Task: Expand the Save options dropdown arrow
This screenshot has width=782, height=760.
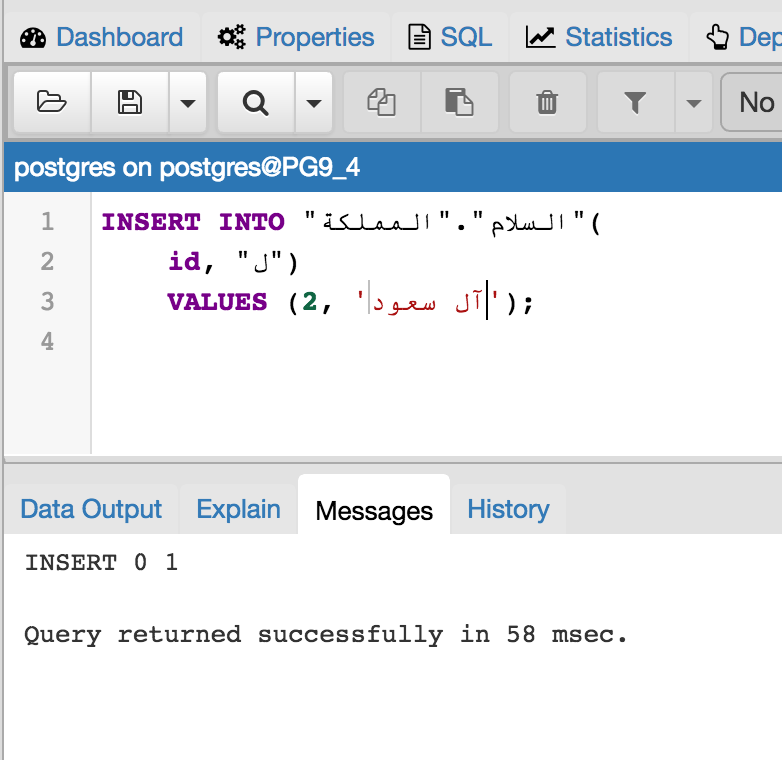Action: coord(187,102)
